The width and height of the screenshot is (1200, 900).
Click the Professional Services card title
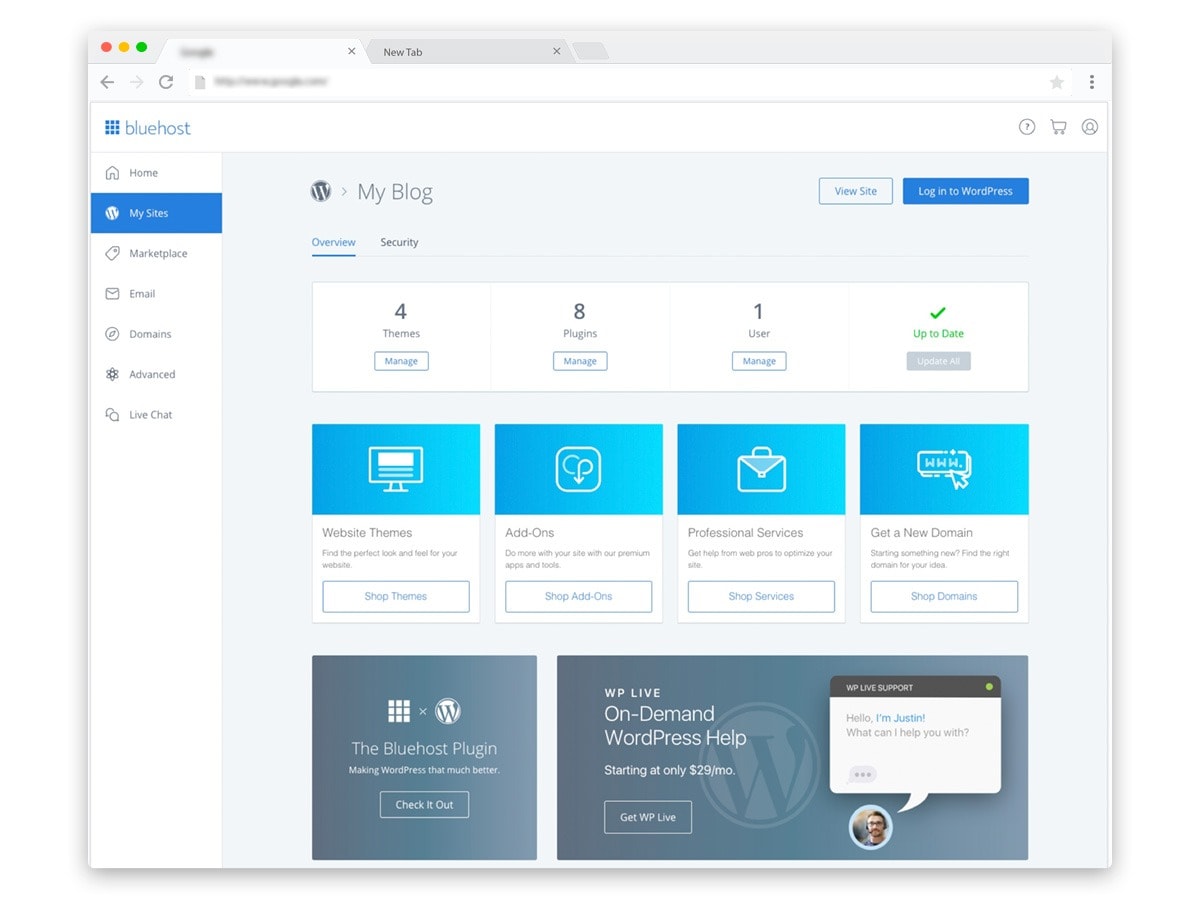point(745,533)
